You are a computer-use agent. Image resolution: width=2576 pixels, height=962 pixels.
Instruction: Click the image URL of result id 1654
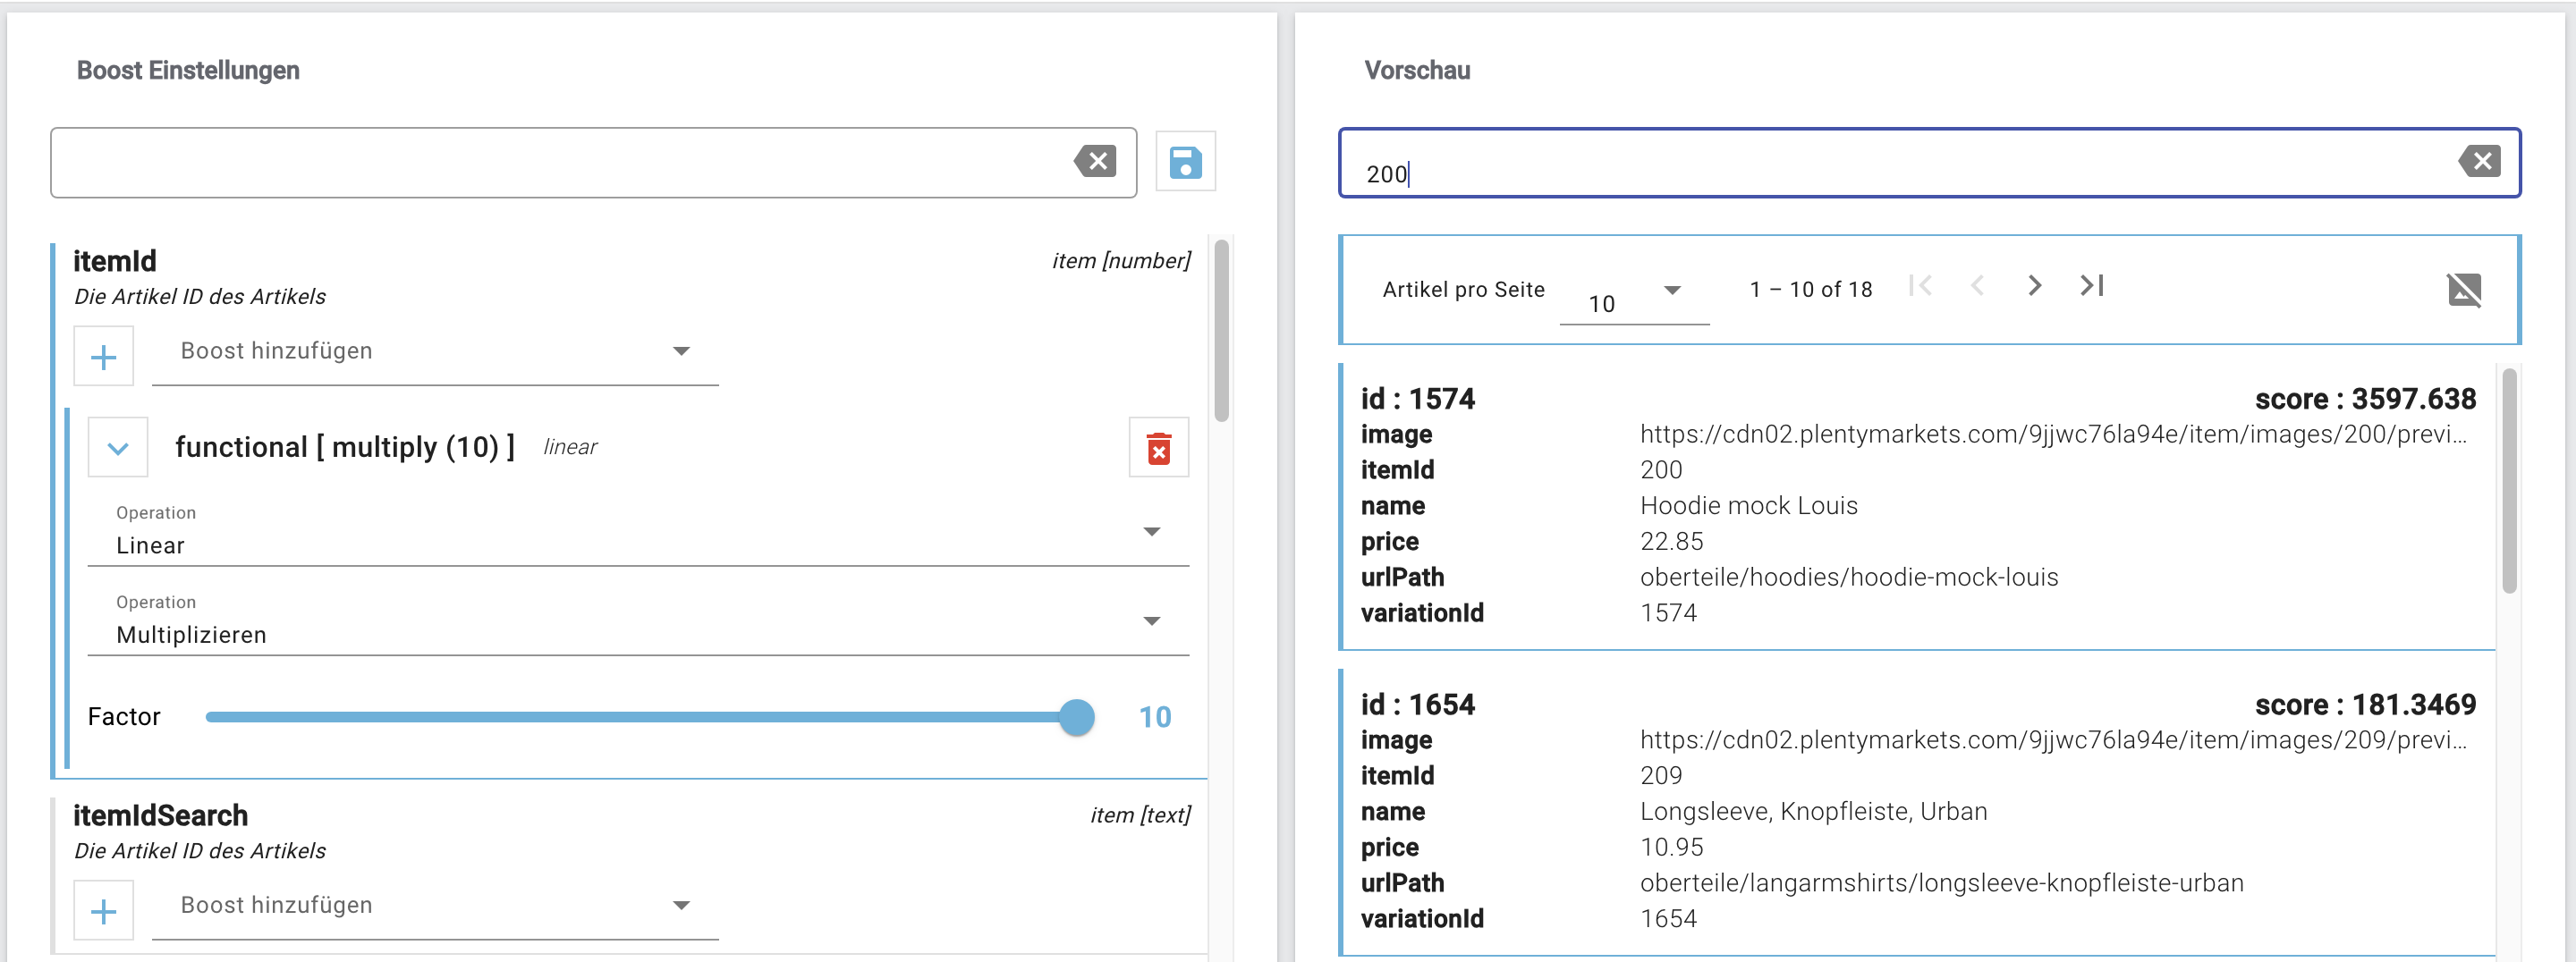coord(2053,740)
